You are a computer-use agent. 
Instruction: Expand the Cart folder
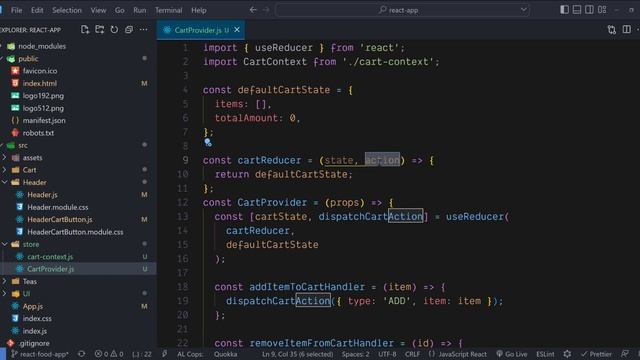pos(29,170)
